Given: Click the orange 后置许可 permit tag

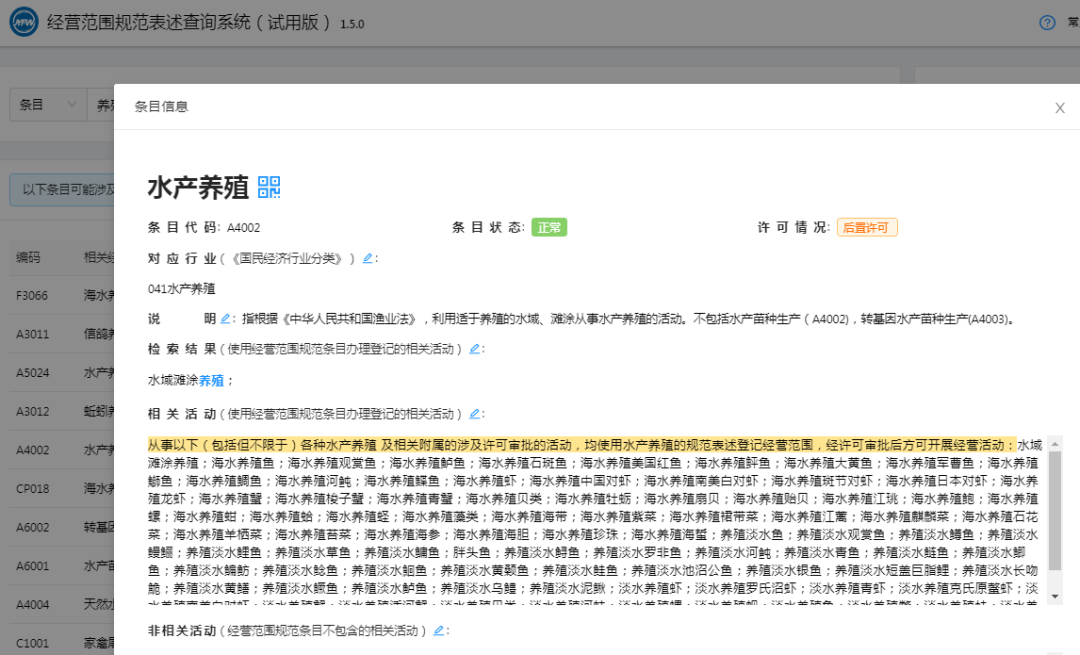Looking at the screenshot, I should tap(867, 227).
